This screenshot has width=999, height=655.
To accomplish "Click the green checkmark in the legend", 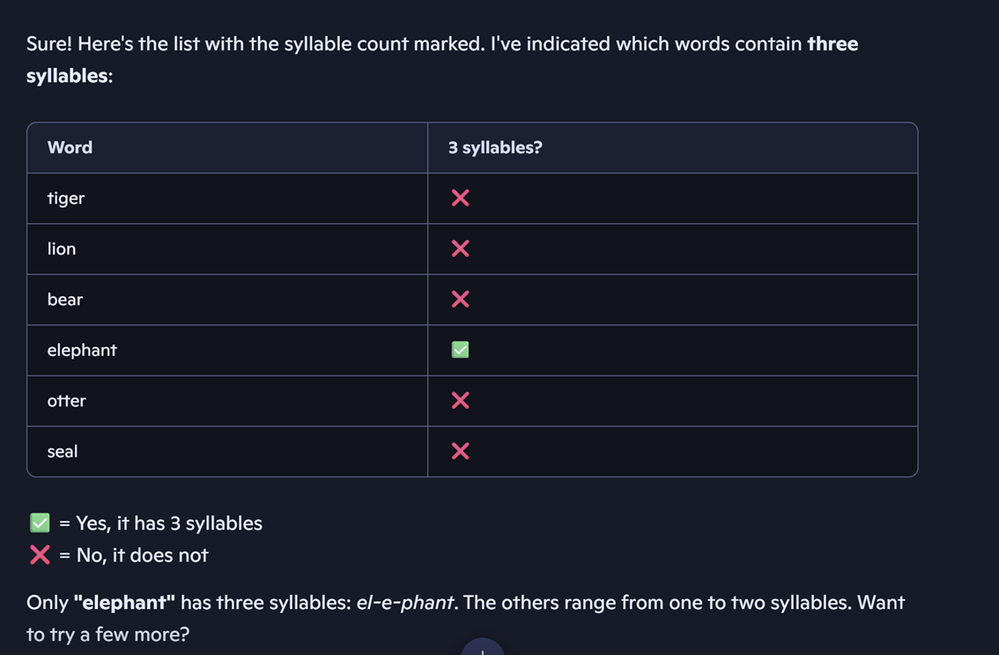I will click(x=40, y=523).
